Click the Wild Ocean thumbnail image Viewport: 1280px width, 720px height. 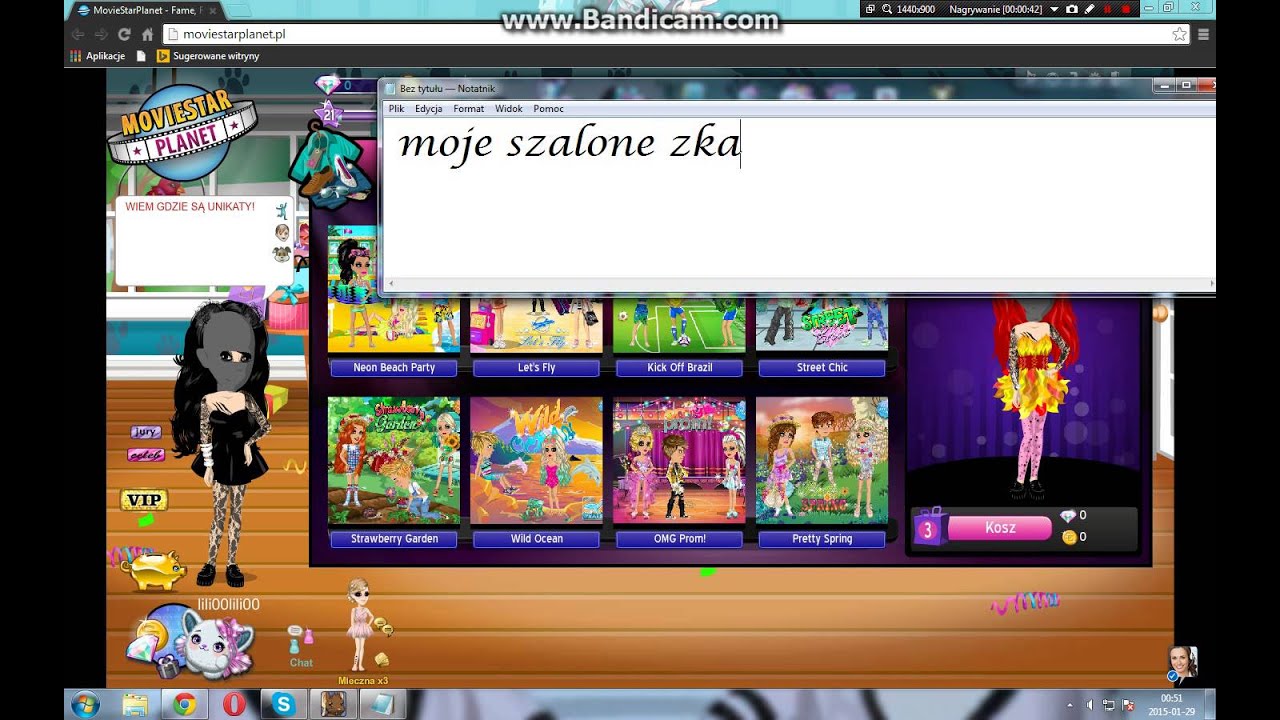(x=536, y=460)
